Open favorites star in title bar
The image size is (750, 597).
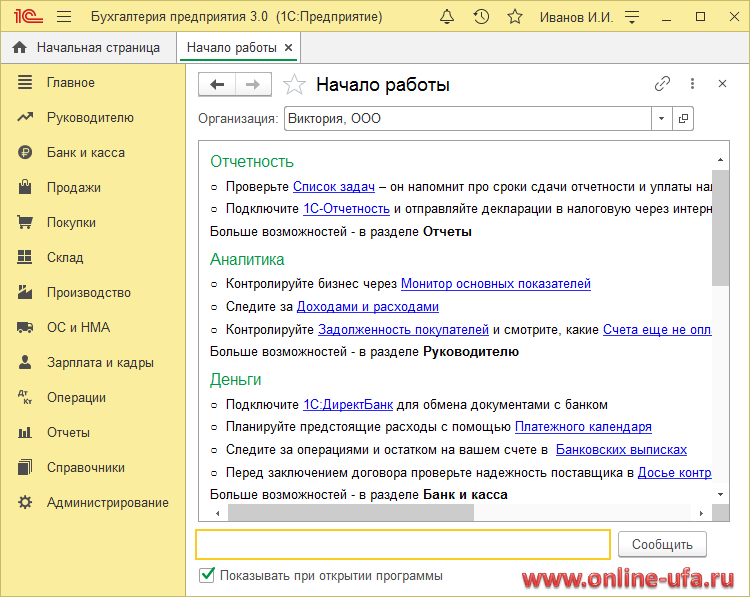[x=515, y=17]
